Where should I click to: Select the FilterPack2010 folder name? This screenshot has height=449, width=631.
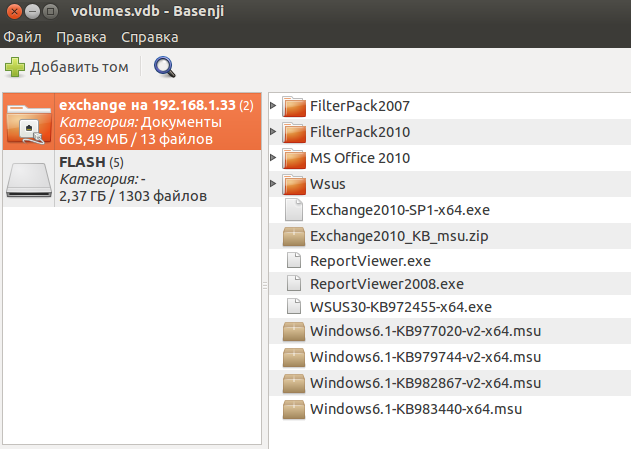point(360,132)
